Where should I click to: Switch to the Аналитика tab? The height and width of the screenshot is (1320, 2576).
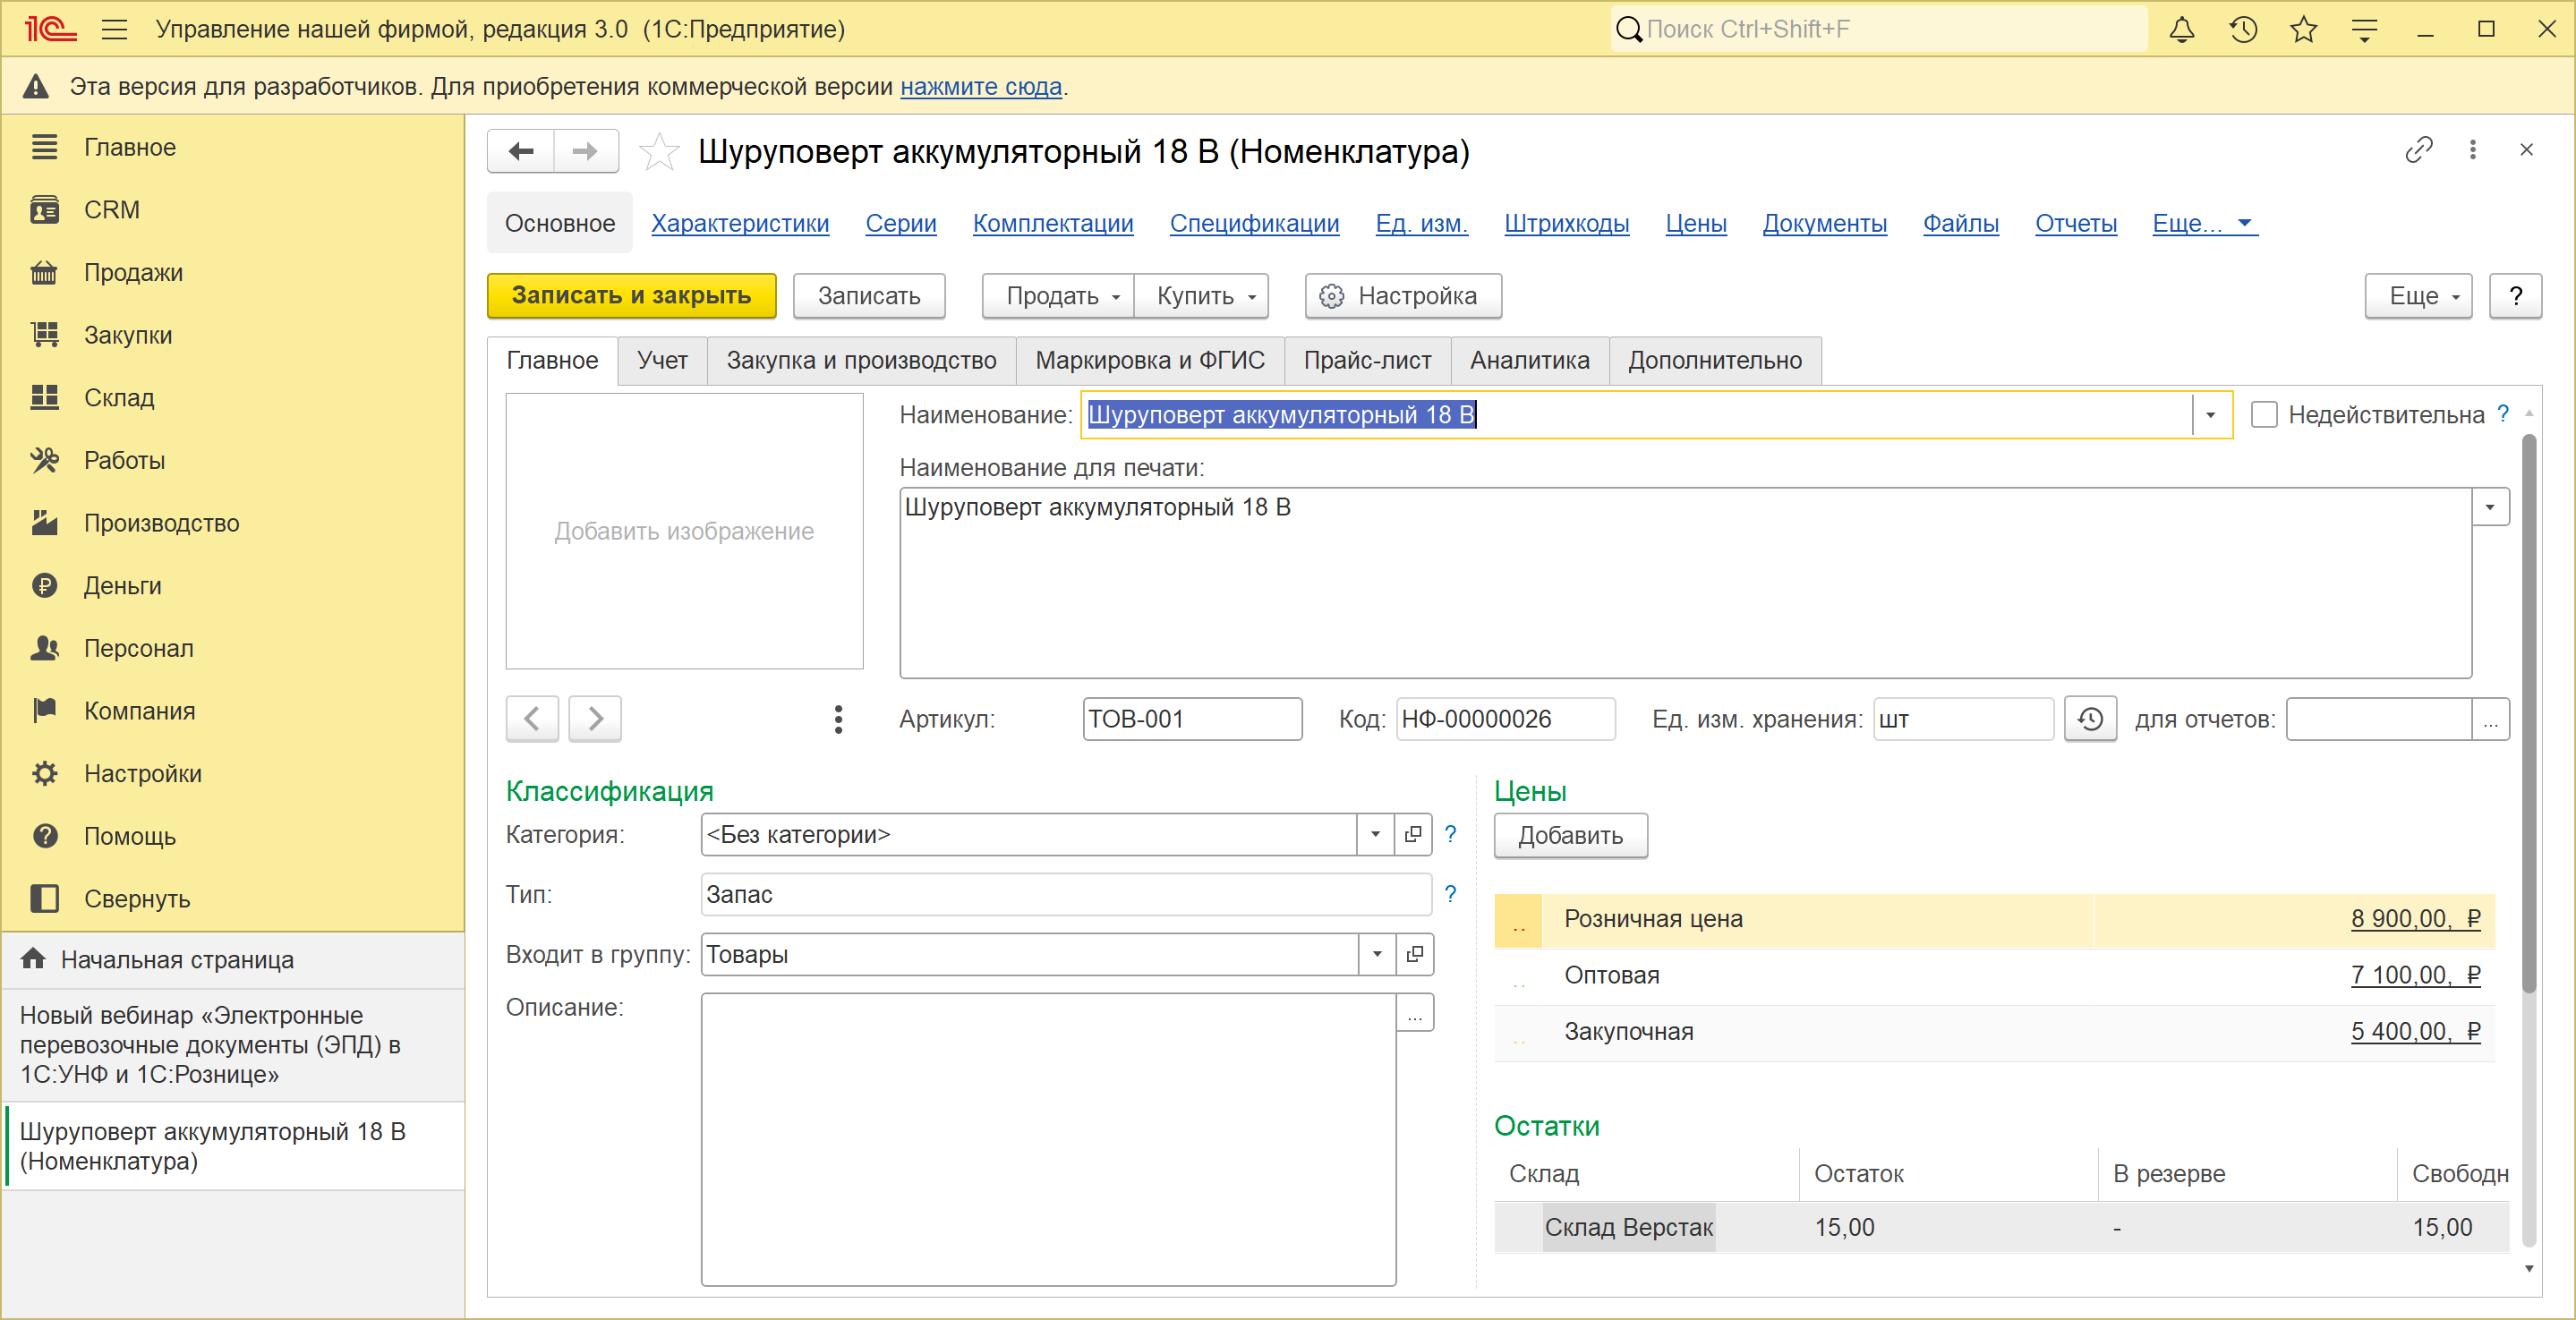tap(1529, 361)
